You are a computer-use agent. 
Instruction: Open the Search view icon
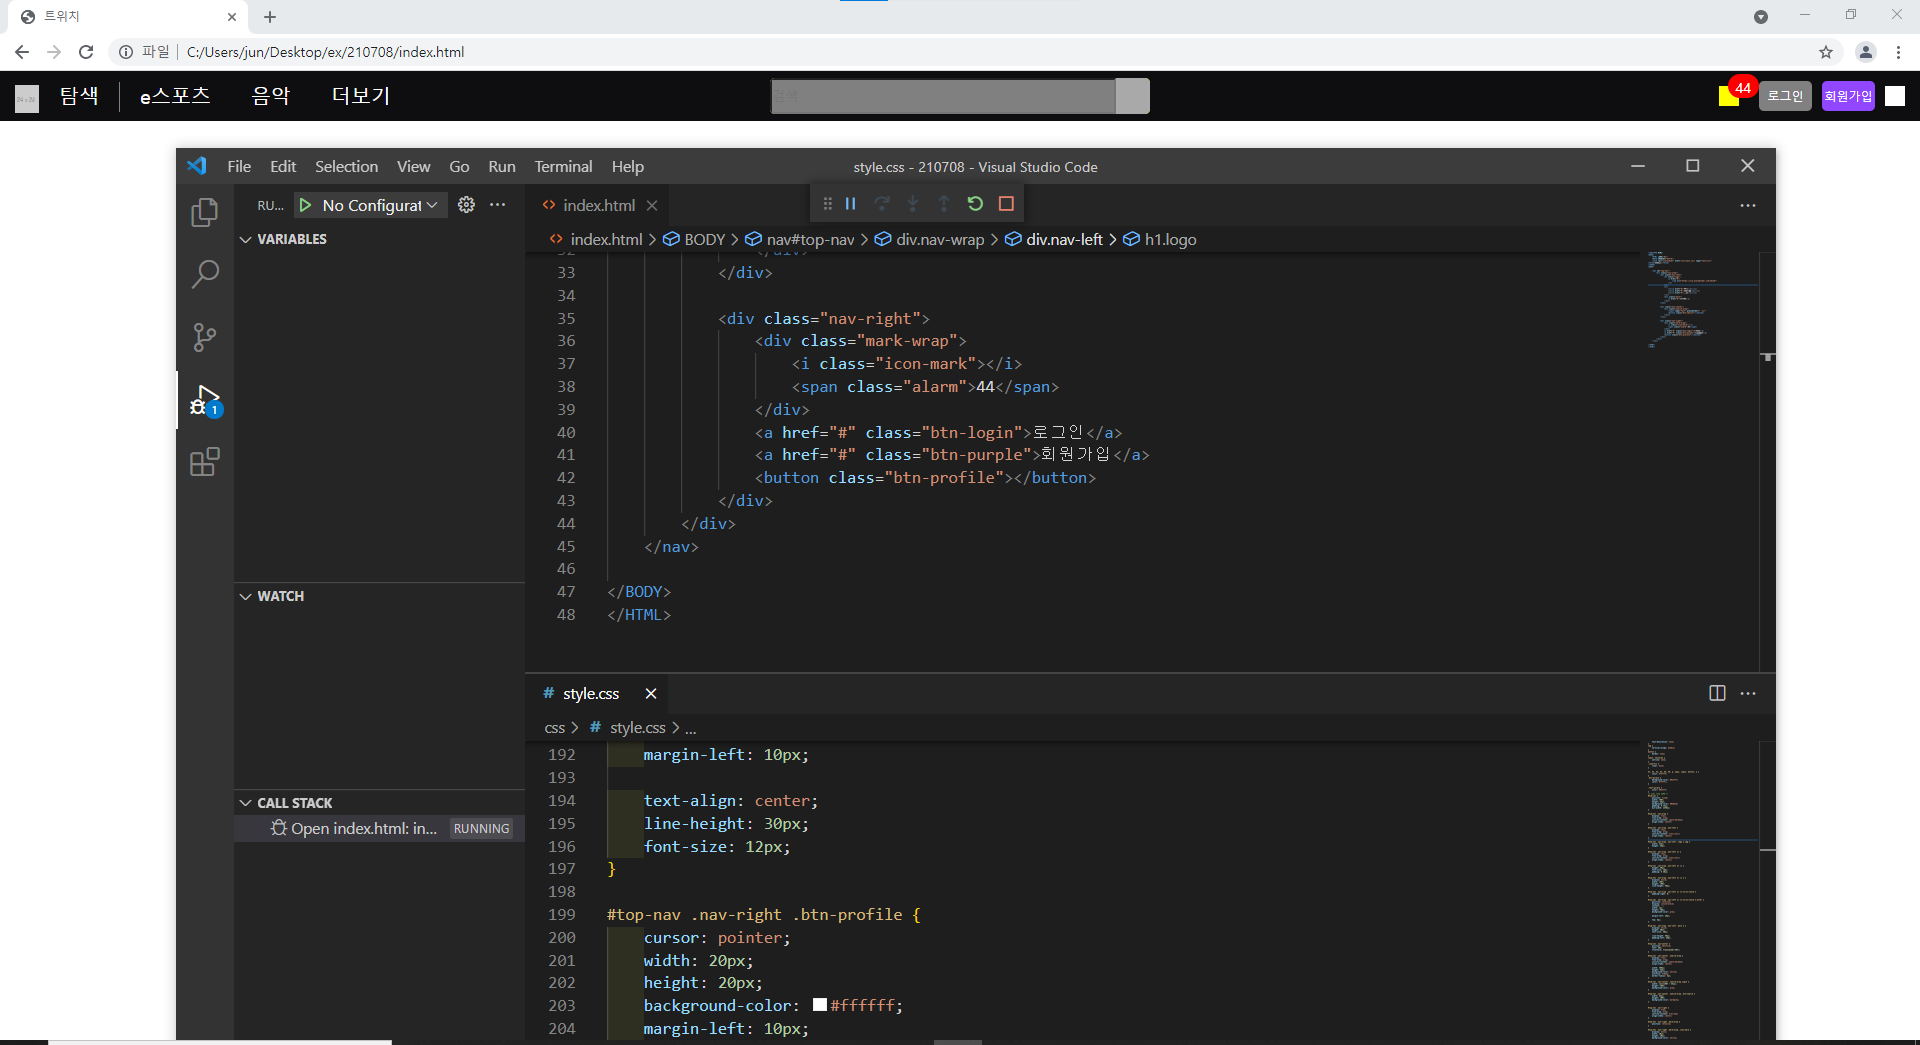tap(204, 274)
